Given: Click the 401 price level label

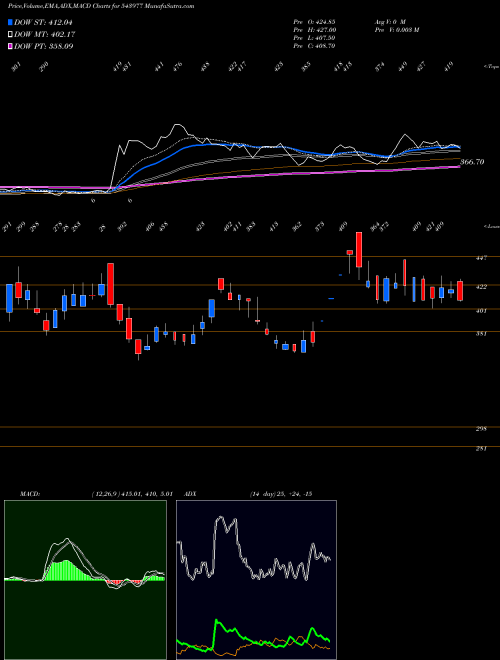Looking at the screenshot, I should click(481, 311).
